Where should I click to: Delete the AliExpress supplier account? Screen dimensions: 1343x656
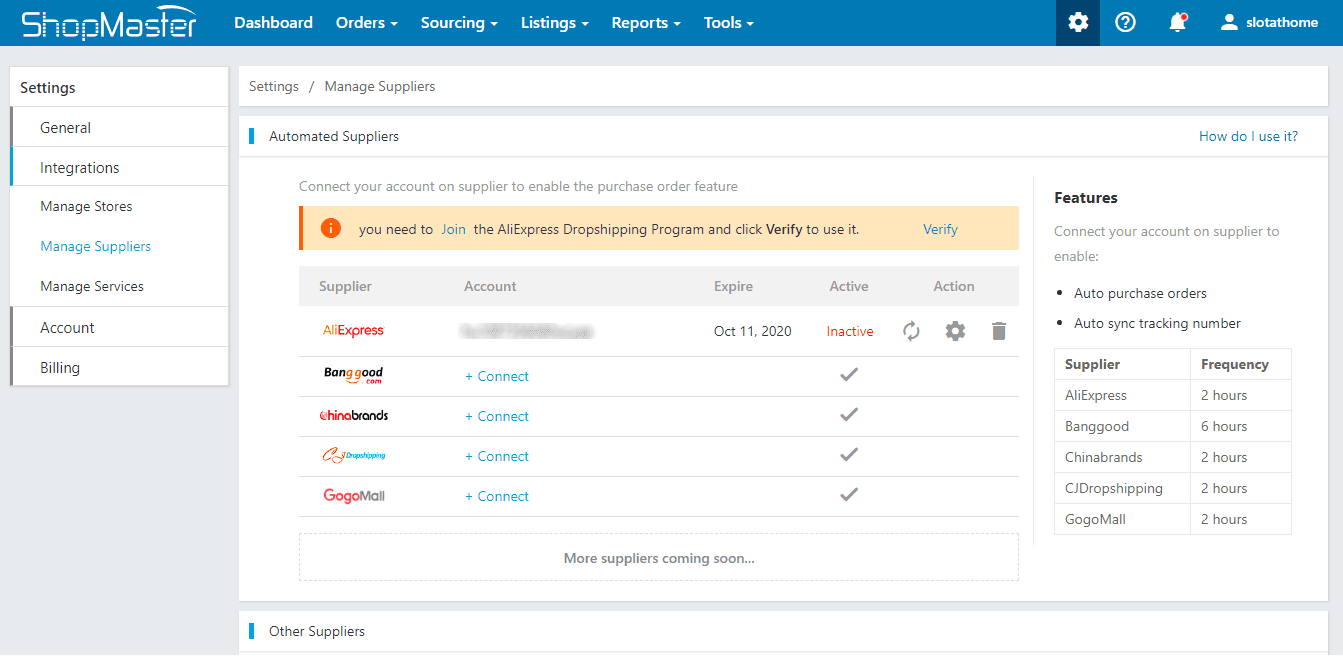[x=998, y=331]
